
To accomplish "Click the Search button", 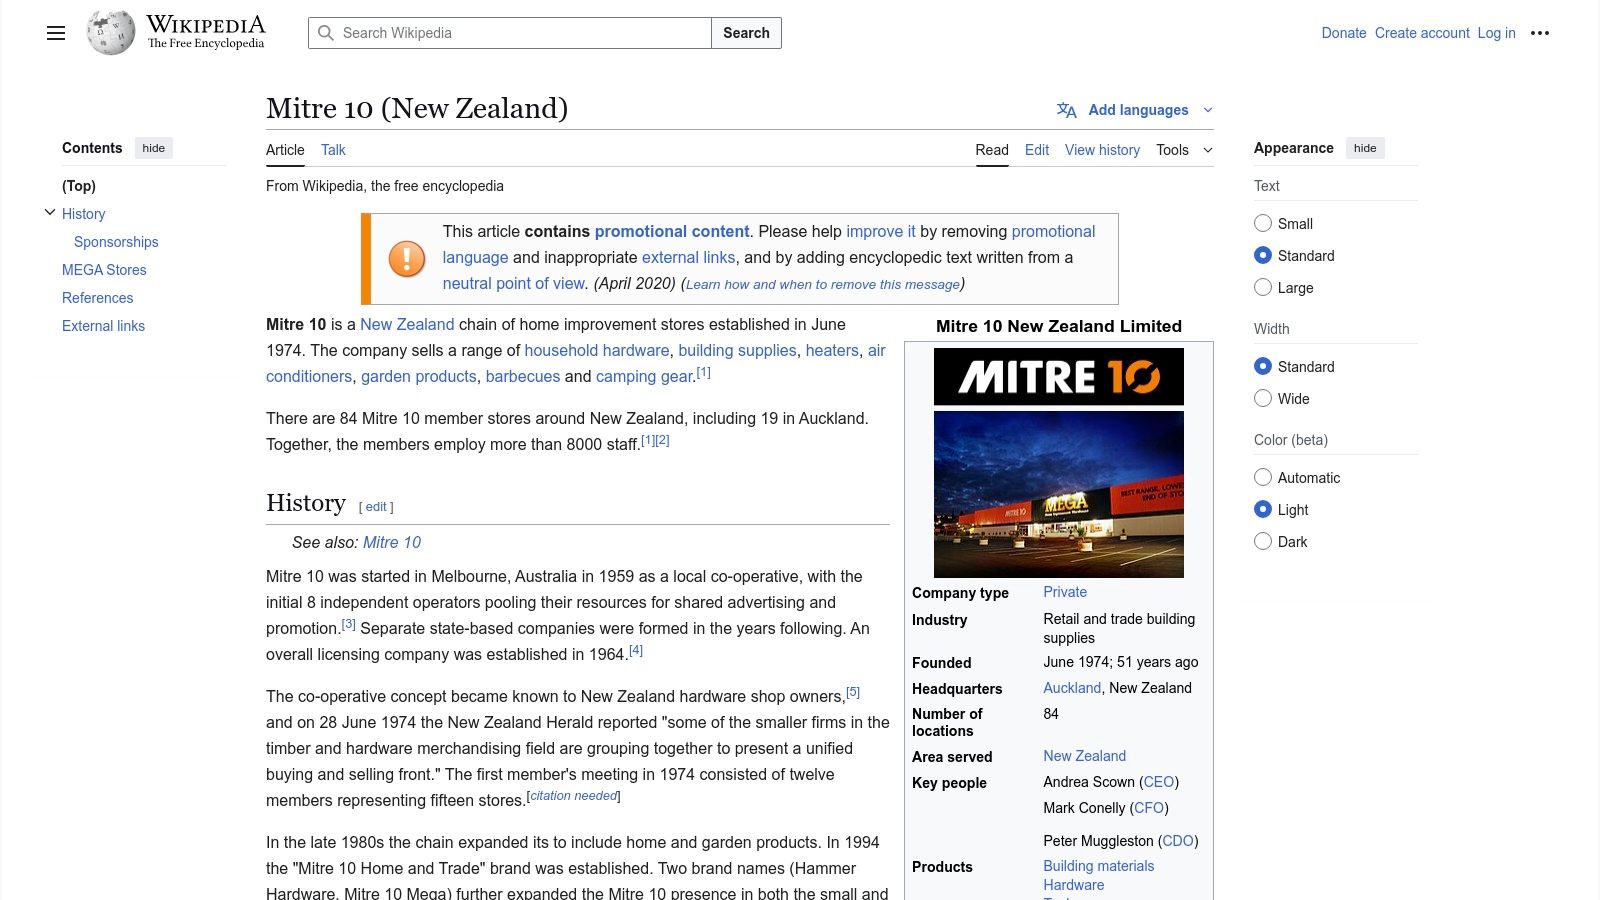I will tap(746, 33).
